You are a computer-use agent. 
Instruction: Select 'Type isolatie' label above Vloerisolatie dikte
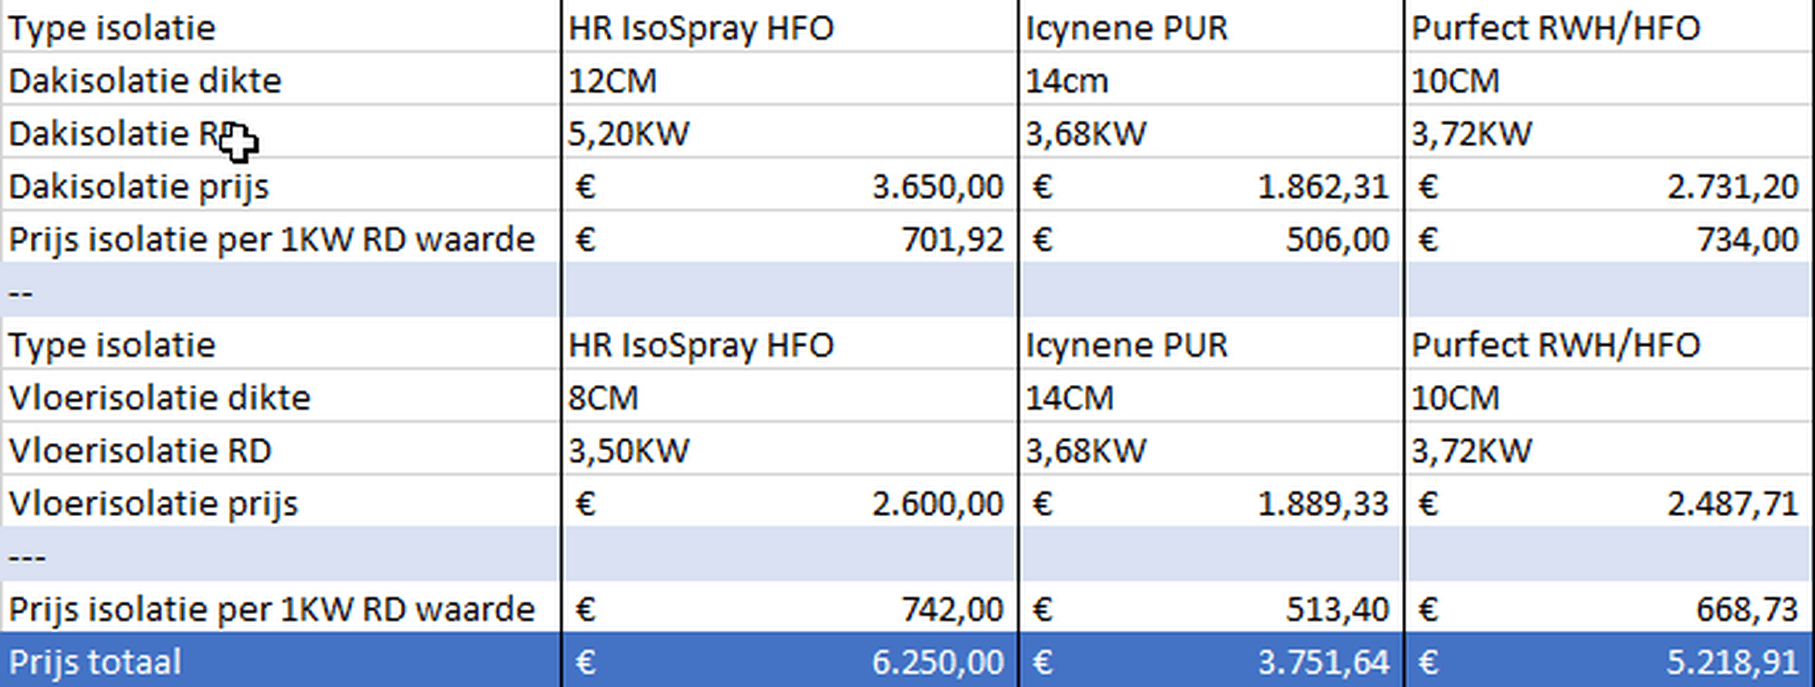(281, 344)
